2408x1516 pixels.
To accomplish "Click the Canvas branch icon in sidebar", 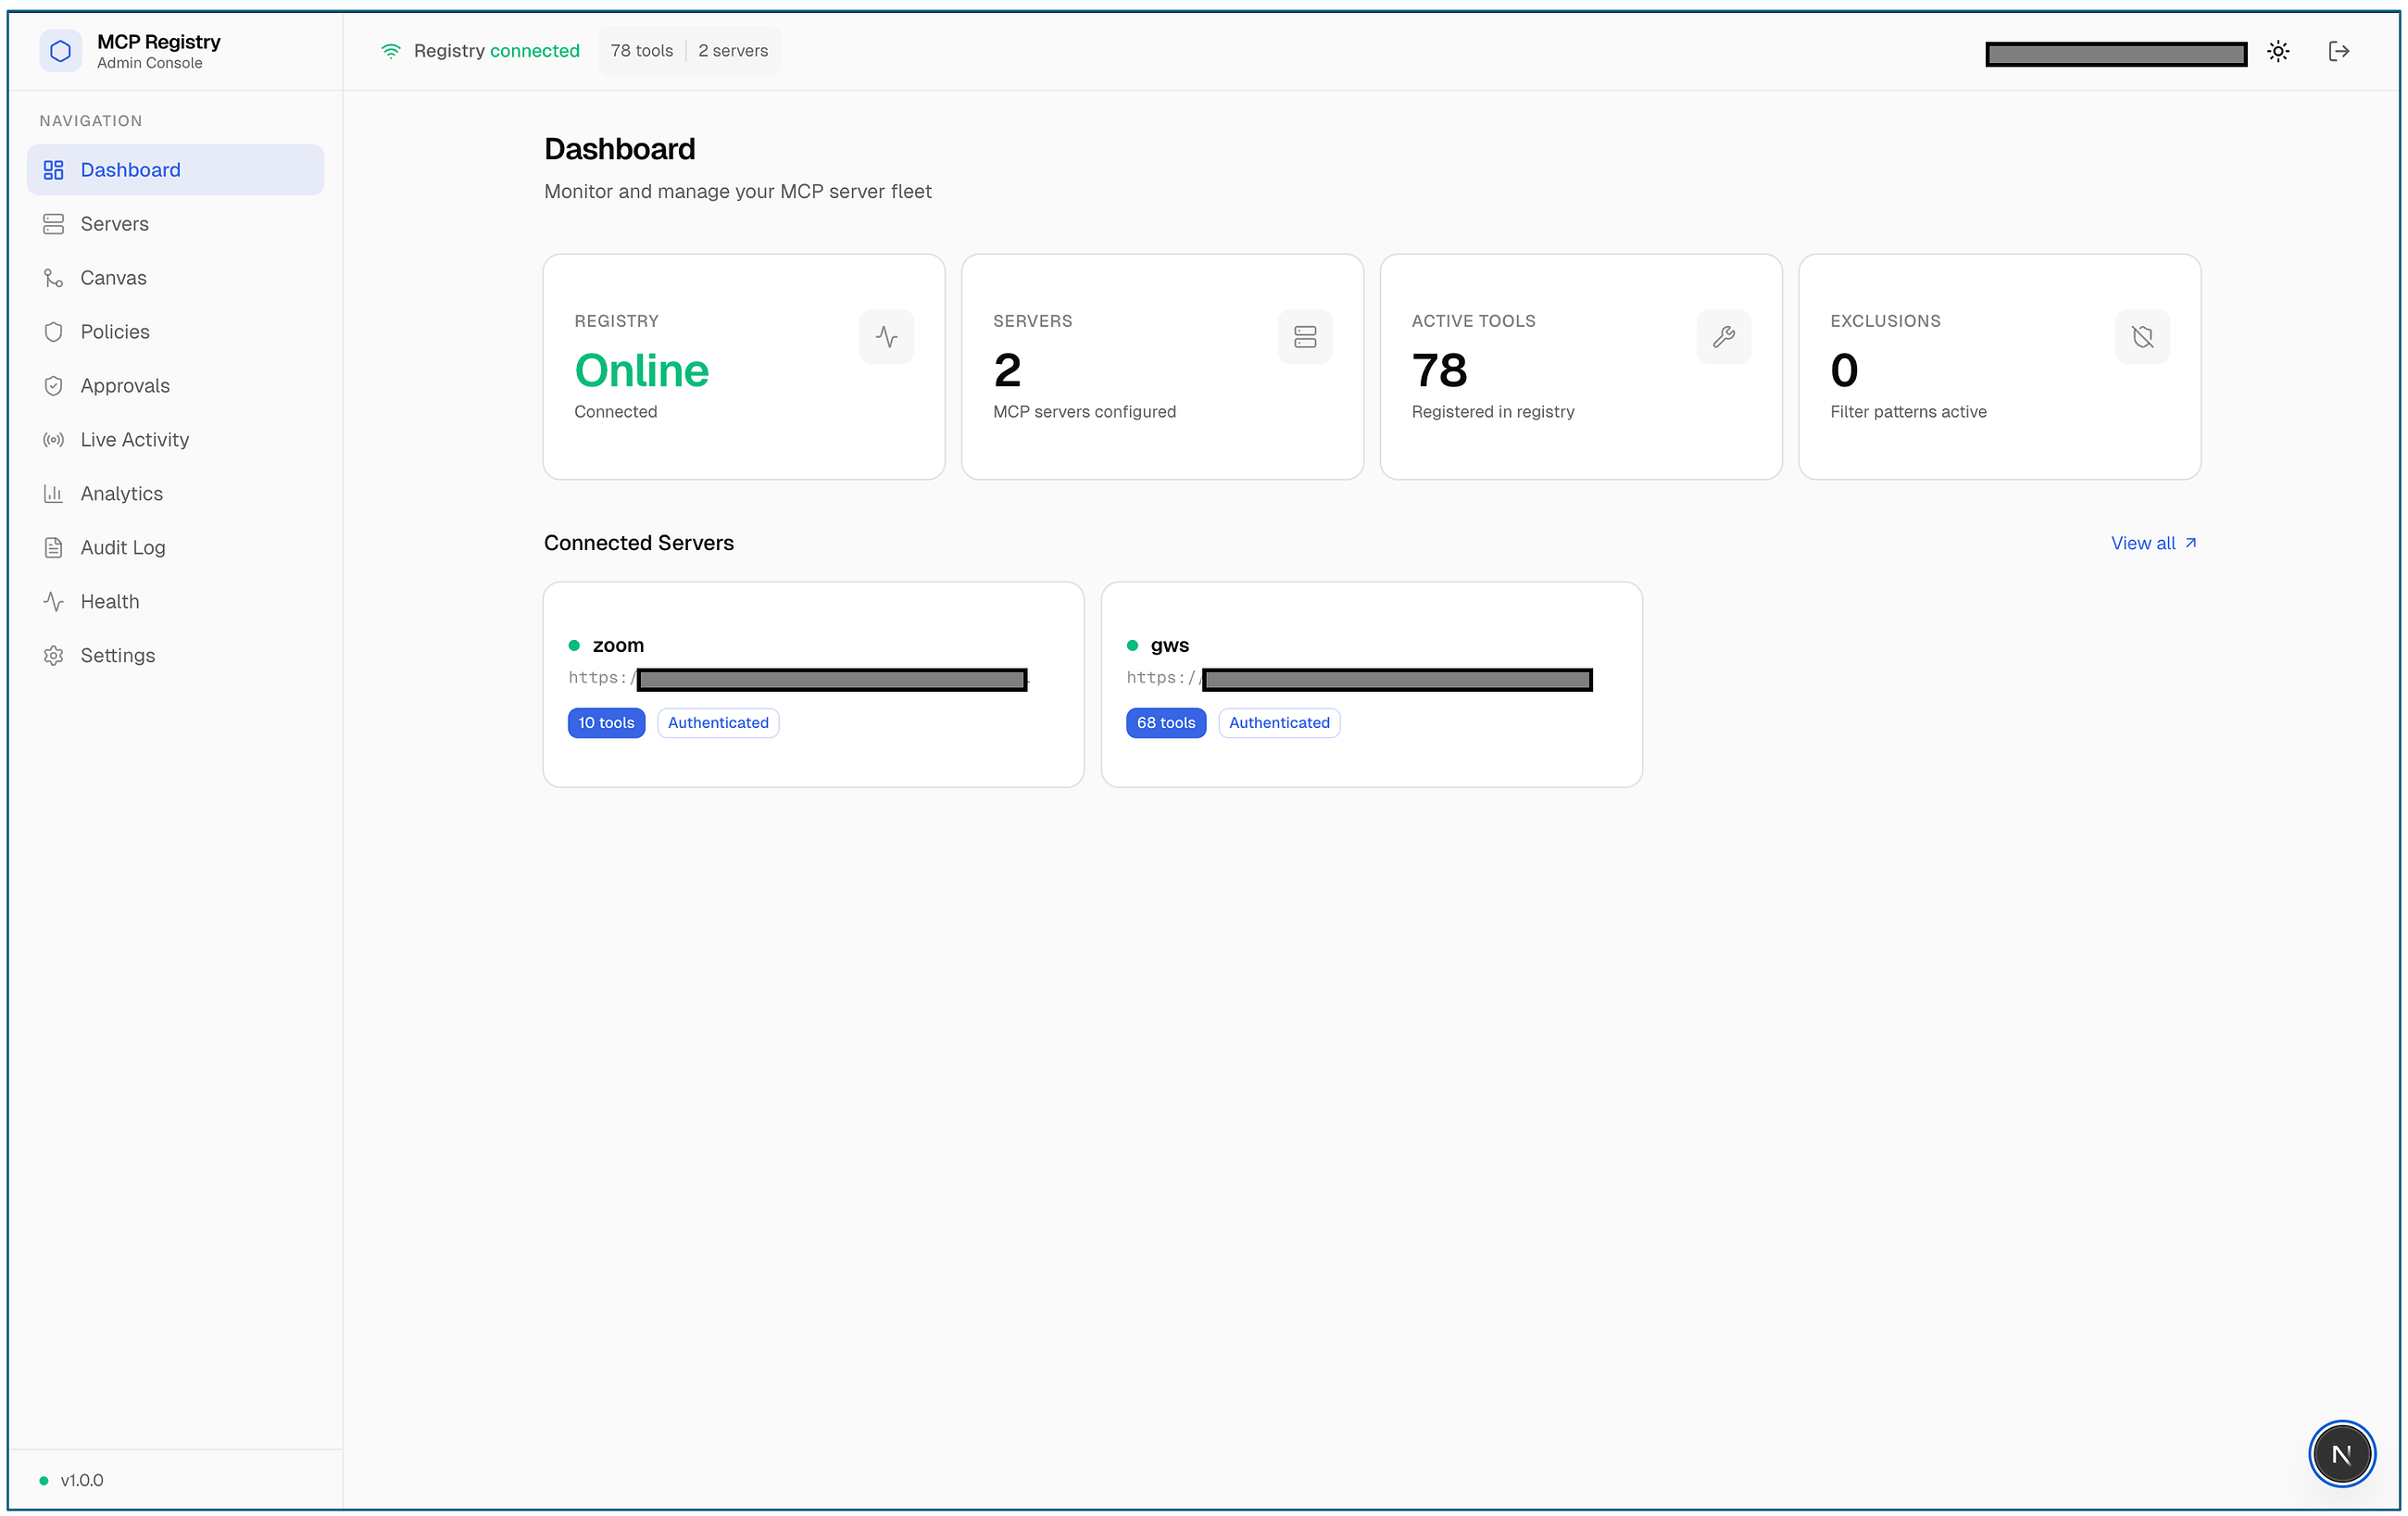I will point(54,278).
